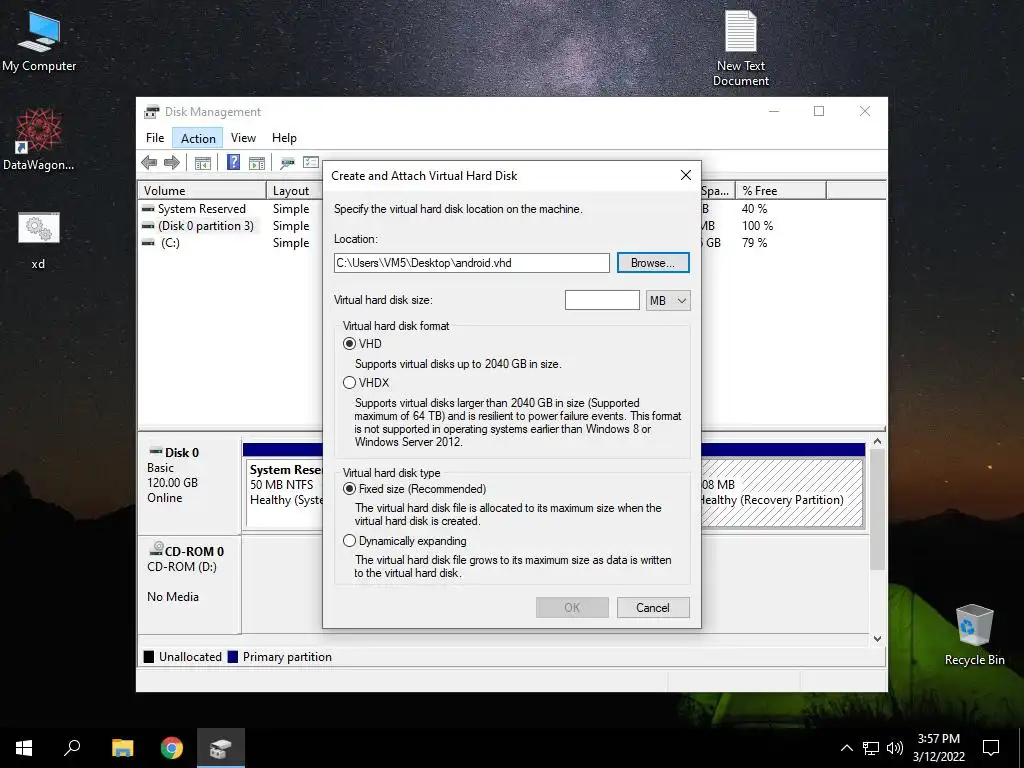Select the DataWagon desktop shortcut
1024x768 pixels.
click(x=39, y=140)
